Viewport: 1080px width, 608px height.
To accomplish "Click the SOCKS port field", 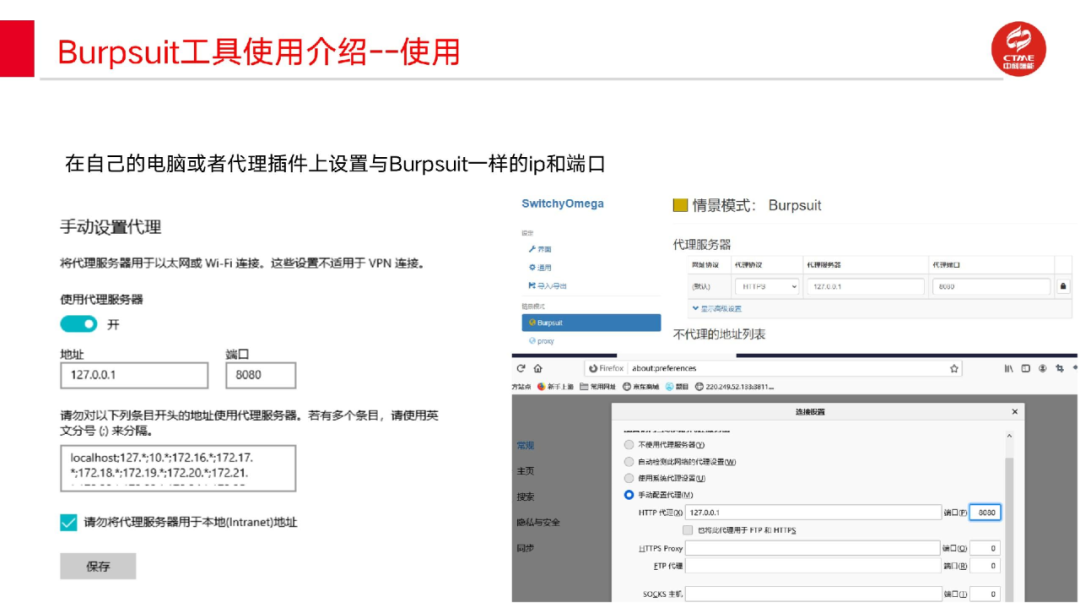I will point(985,594).
